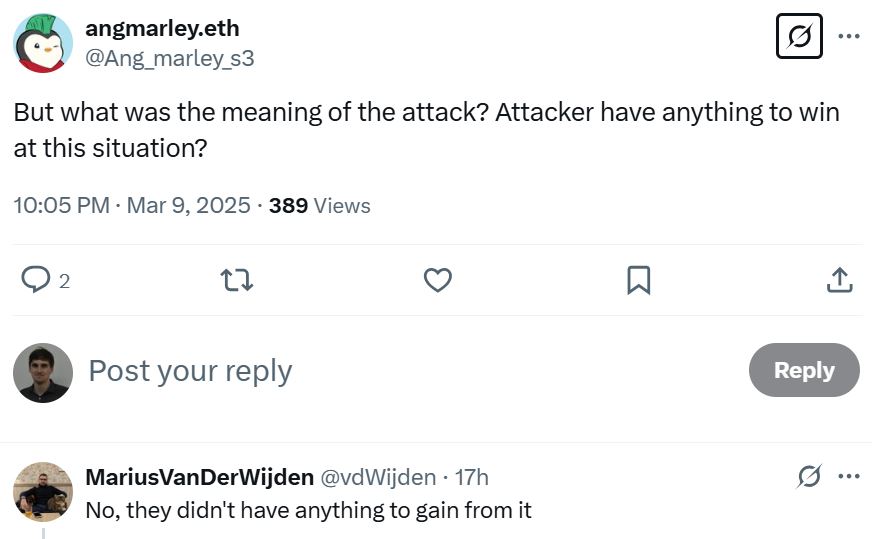The height and width of the screenshot is (539, 872).
Task: Open MariusVanDerWijden's profile picture
Action: (x=43, y=491)
